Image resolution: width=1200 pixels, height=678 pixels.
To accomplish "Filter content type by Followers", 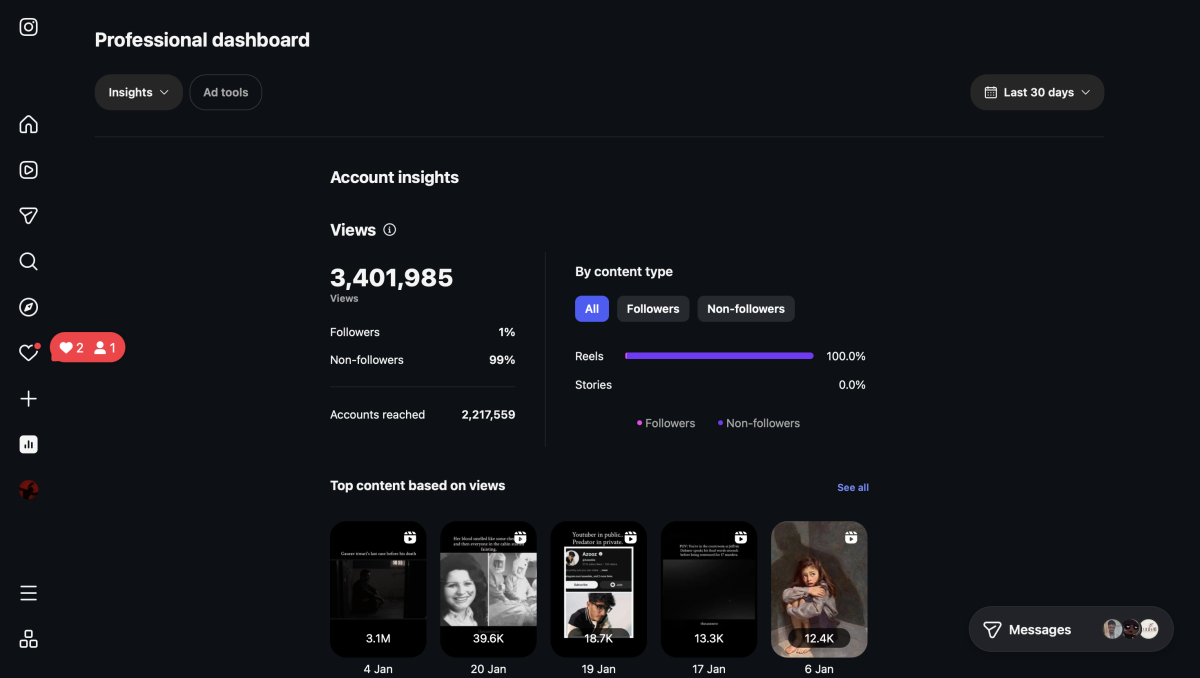I will tap(653, 309).
